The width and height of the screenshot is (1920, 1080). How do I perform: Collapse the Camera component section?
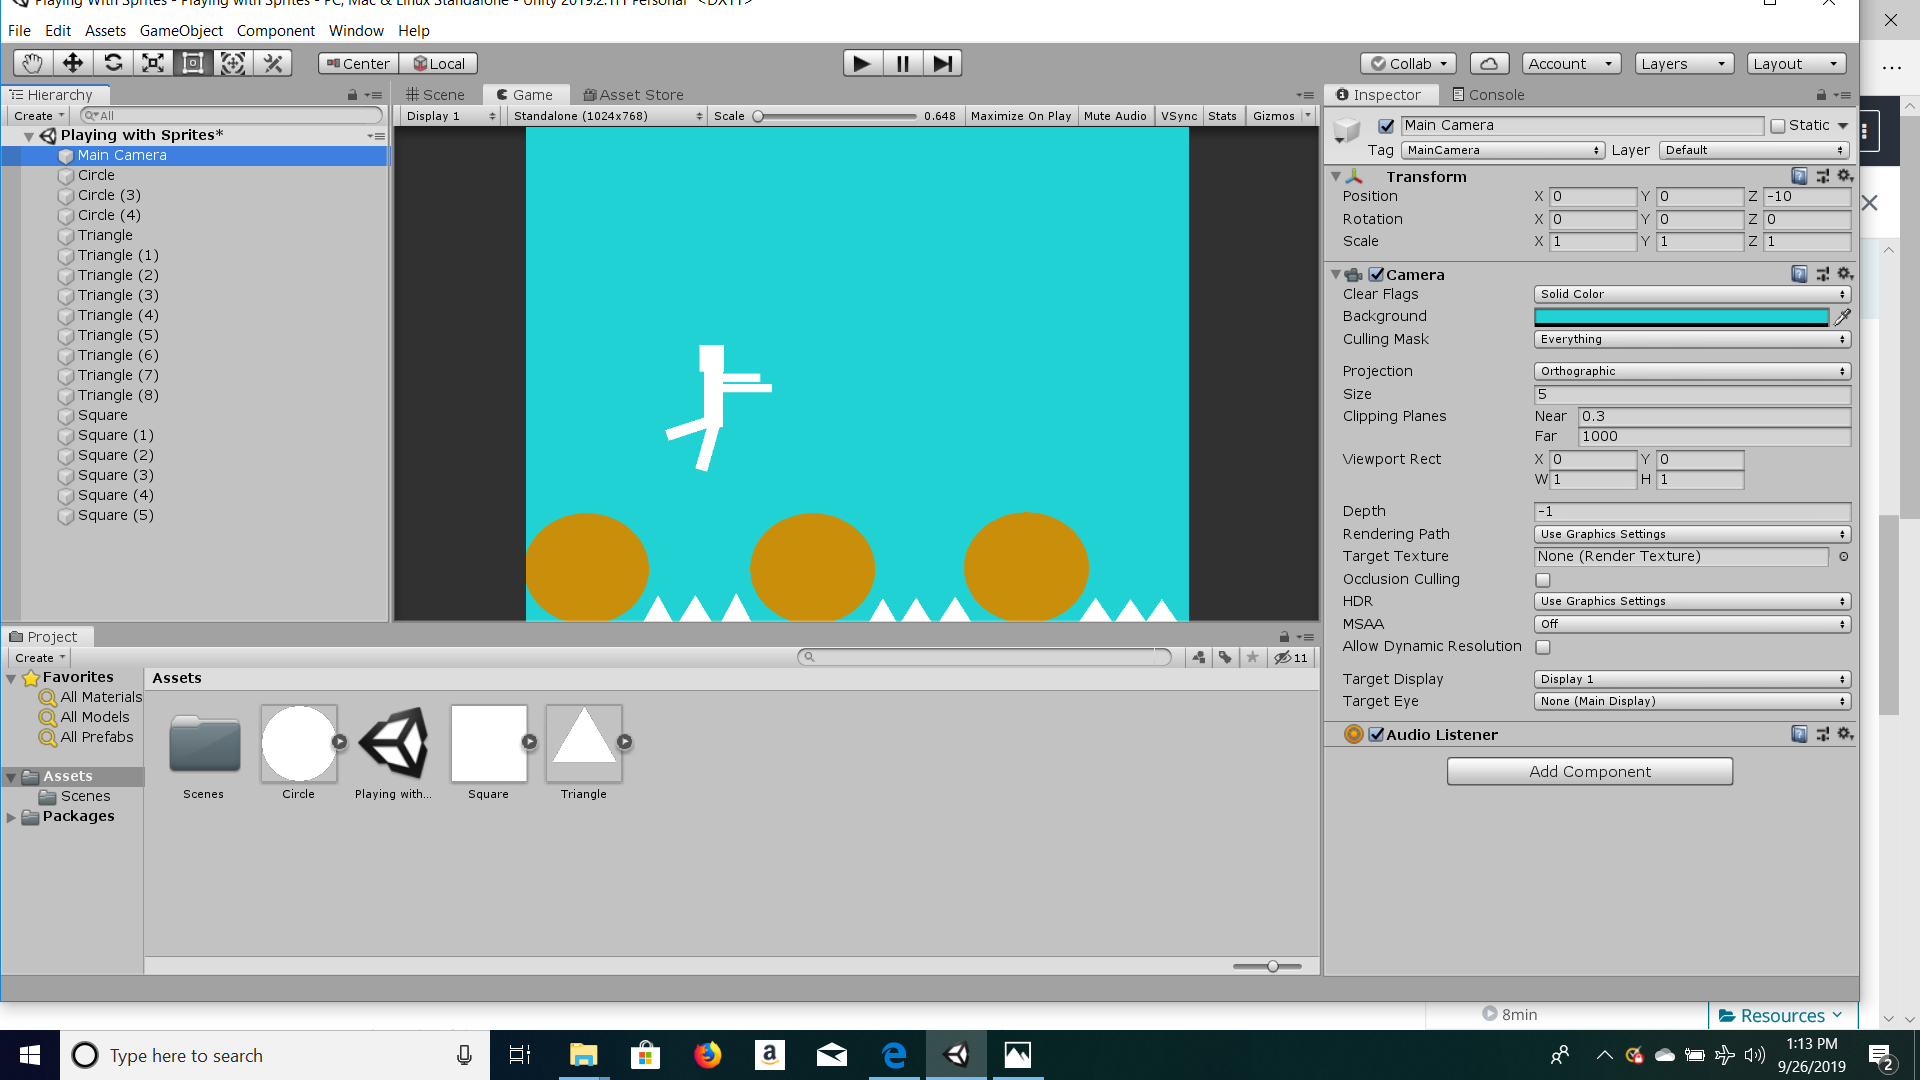click(1335, 274)
